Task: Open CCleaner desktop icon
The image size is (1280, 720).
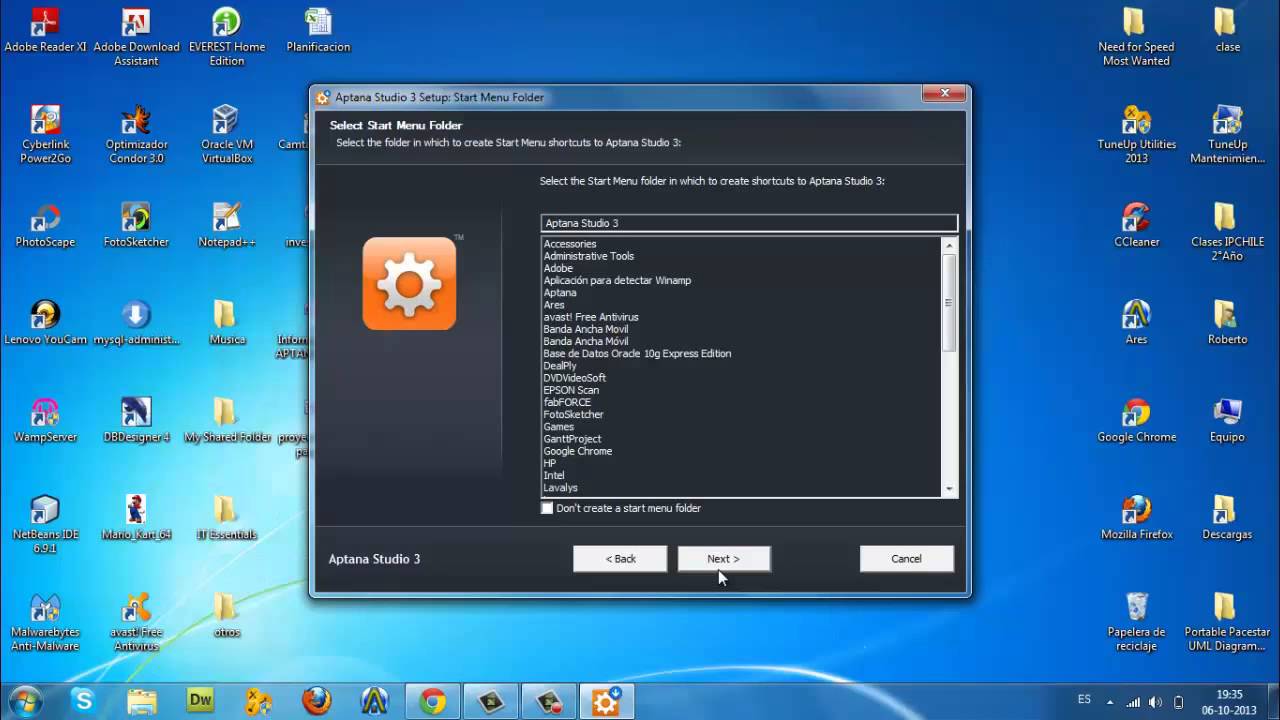Action: pos(1136,226)
